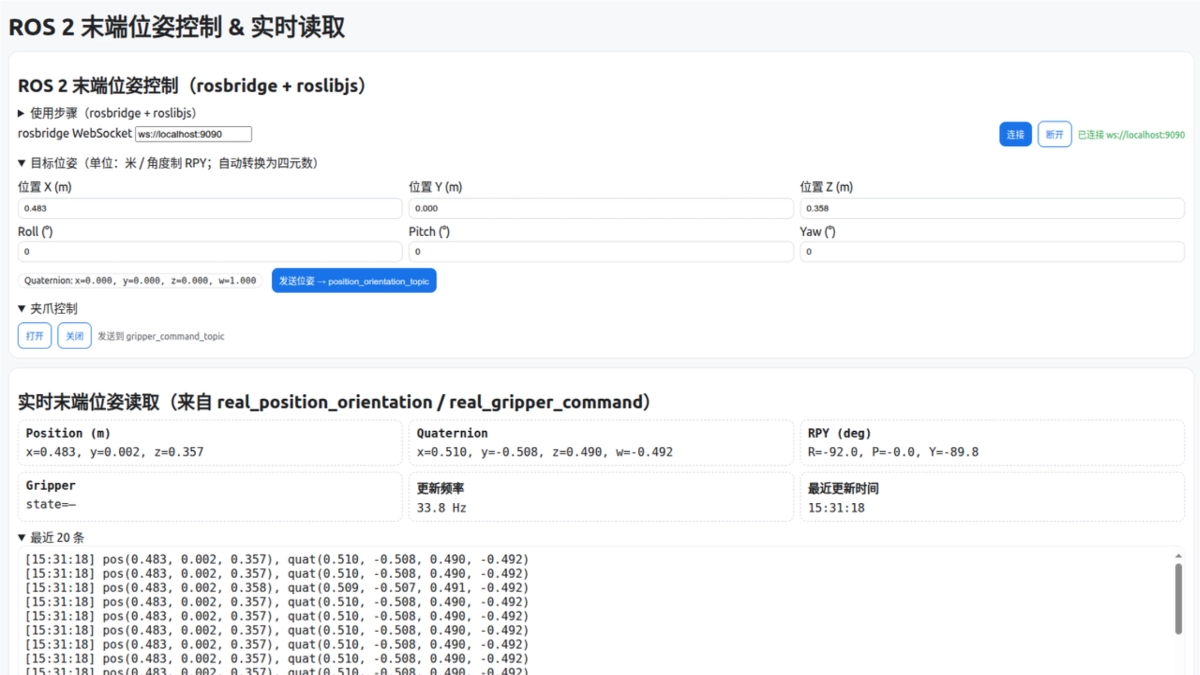The height and width of the screenshot is (675, 1200).
Task: Focus the rosbridge WebSocket URL field
Action: click(193, 134)
